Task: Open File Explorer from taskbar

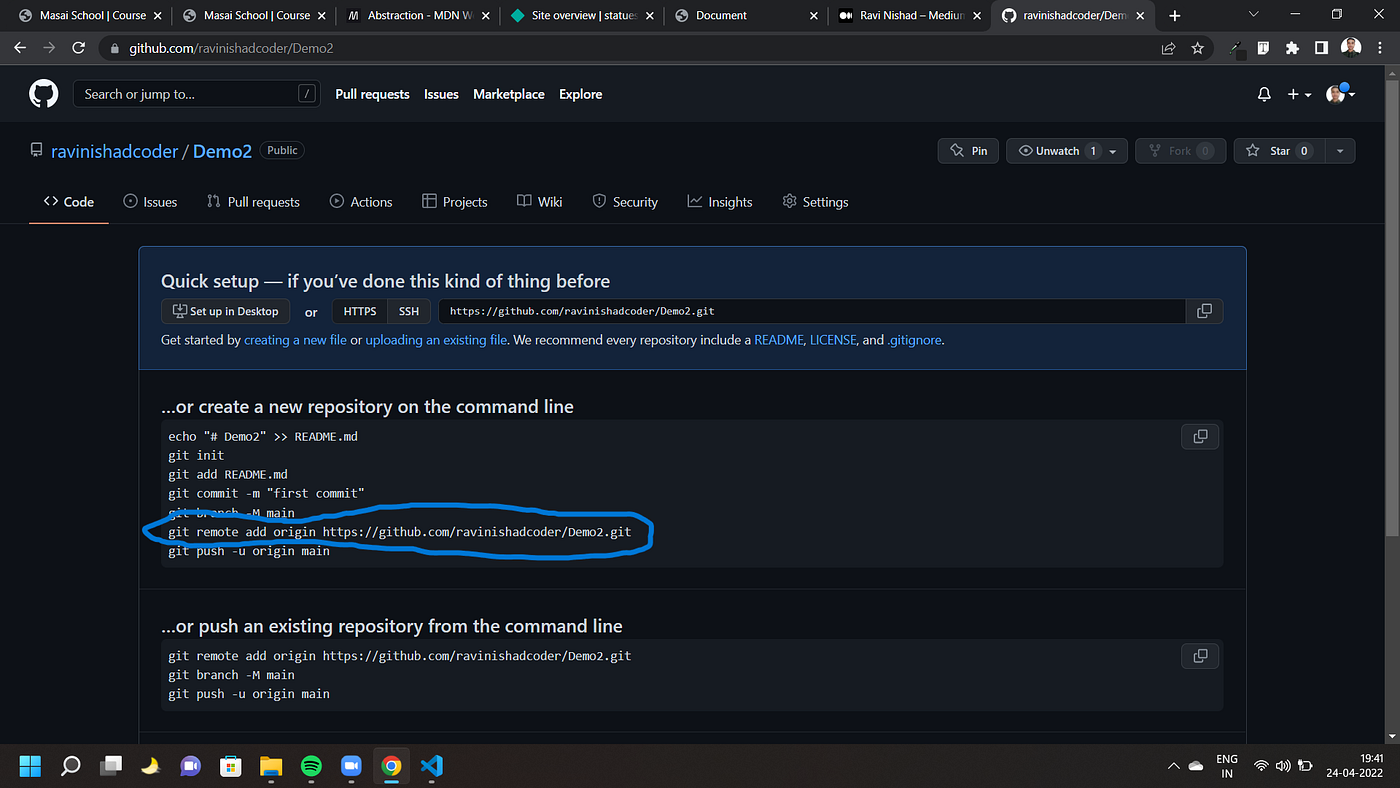Action: [271, 767]
